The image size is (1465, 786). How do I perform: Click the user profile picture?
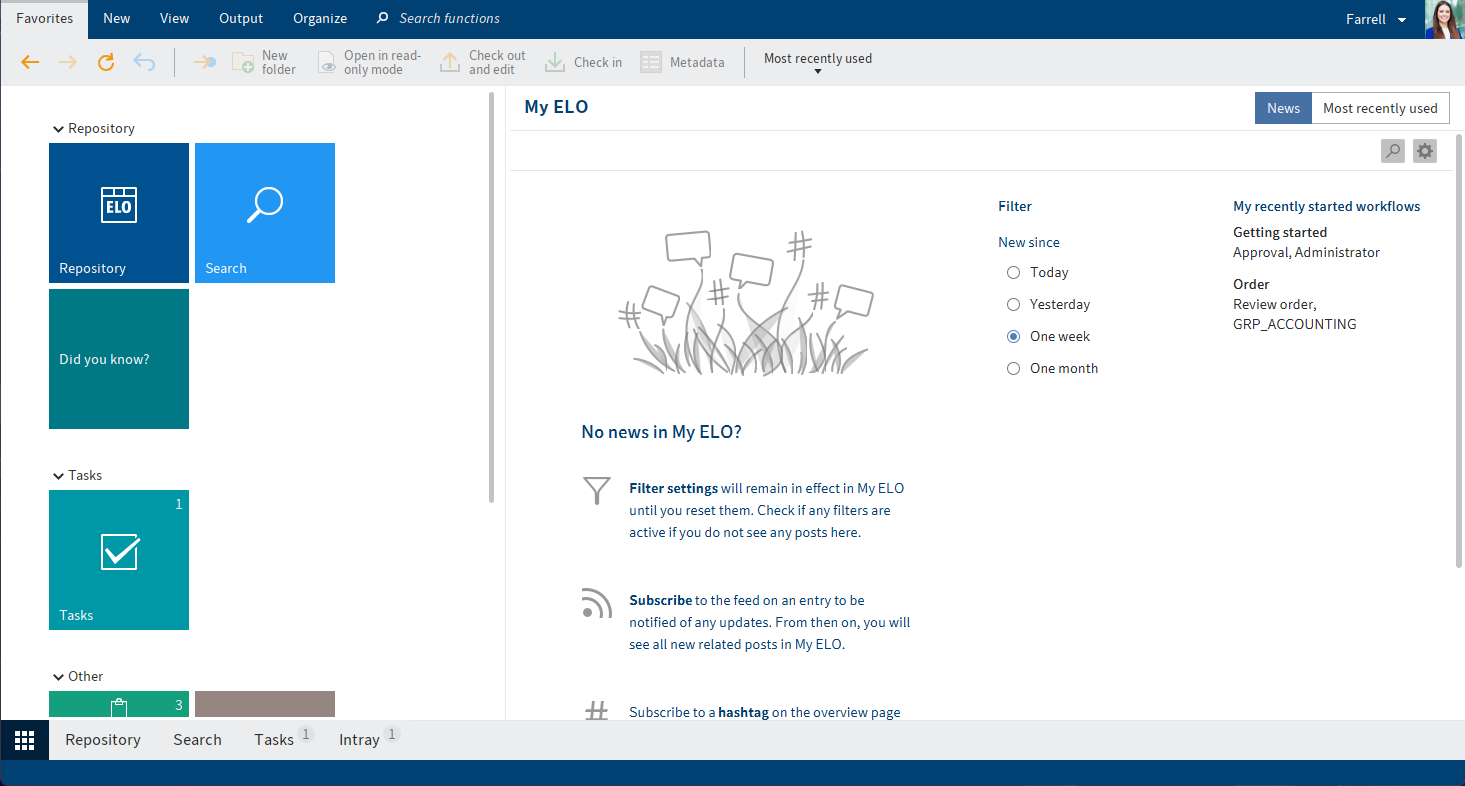(x=1444, y=19)
